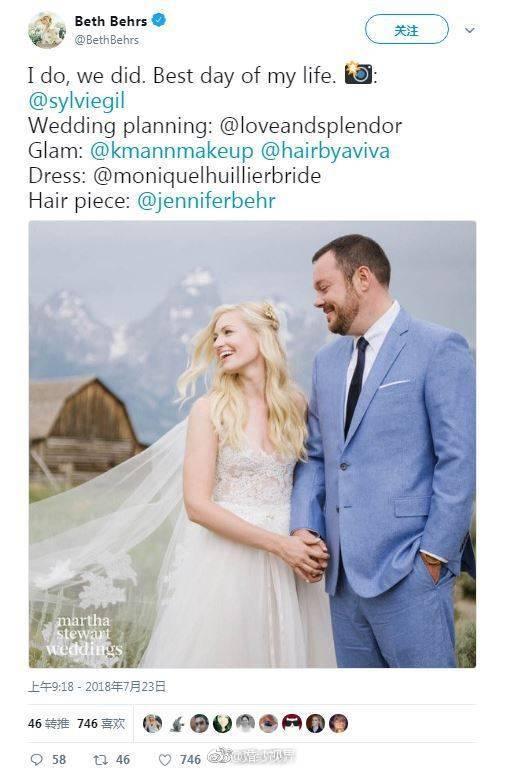
Task: Click the retweet arrows icon
Action: tap(100, 760)
